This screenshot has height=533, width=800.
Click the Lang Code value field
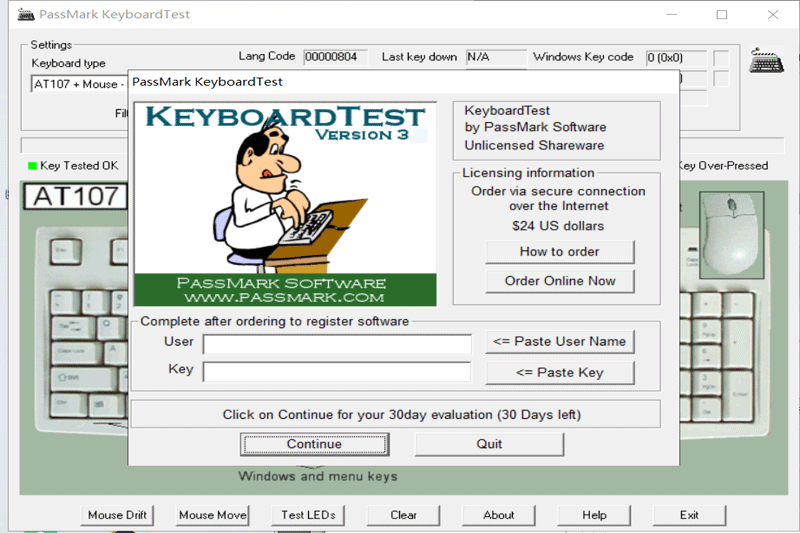coord(335,57)
